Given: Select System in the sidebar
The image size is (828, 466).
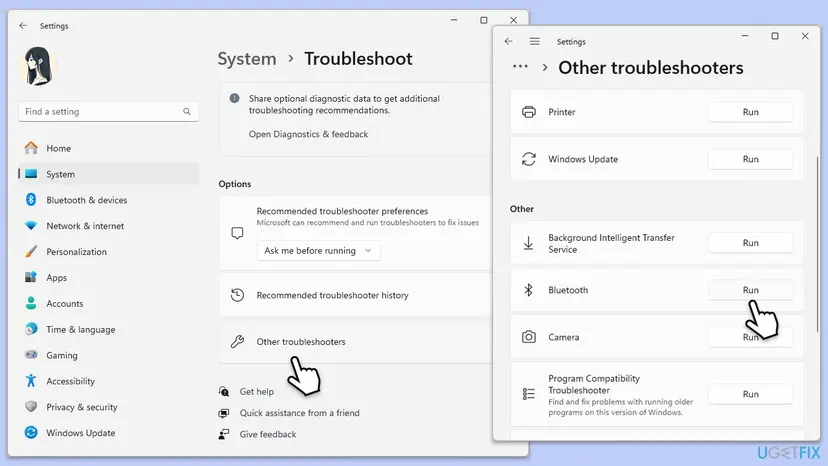Looking at the screenshot, I should coord(108,174).
